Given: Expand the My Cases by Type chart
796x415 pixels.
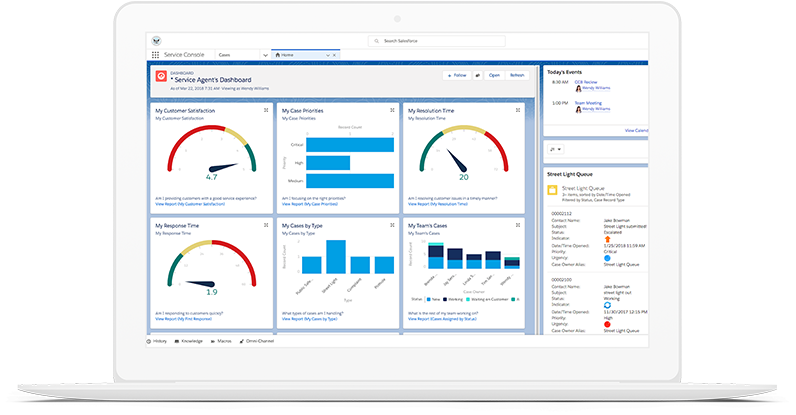Looking at the screenshot, I should tap(391, 226).
